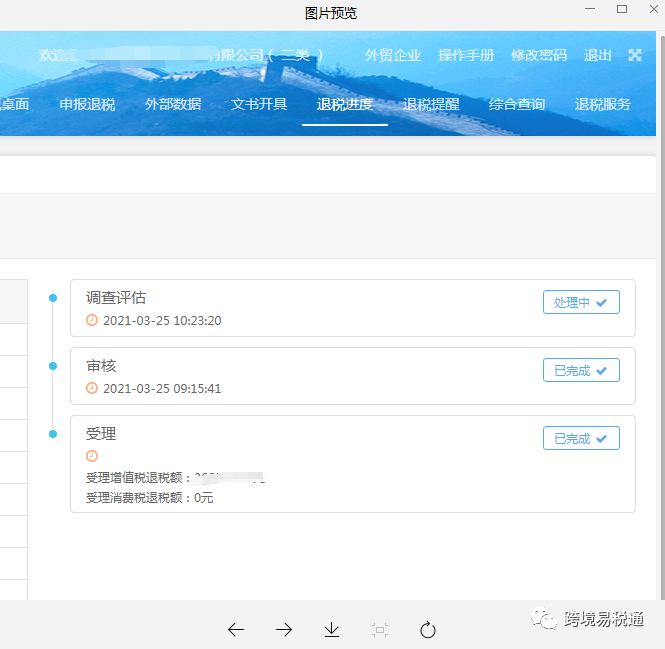Click the clock icon under 受理
The image size is (665, 649).
[x=92, y=456]
